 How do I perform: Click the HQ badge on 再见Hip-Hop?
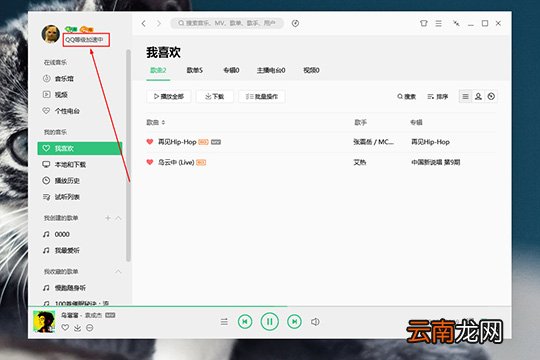pos(204,142)
